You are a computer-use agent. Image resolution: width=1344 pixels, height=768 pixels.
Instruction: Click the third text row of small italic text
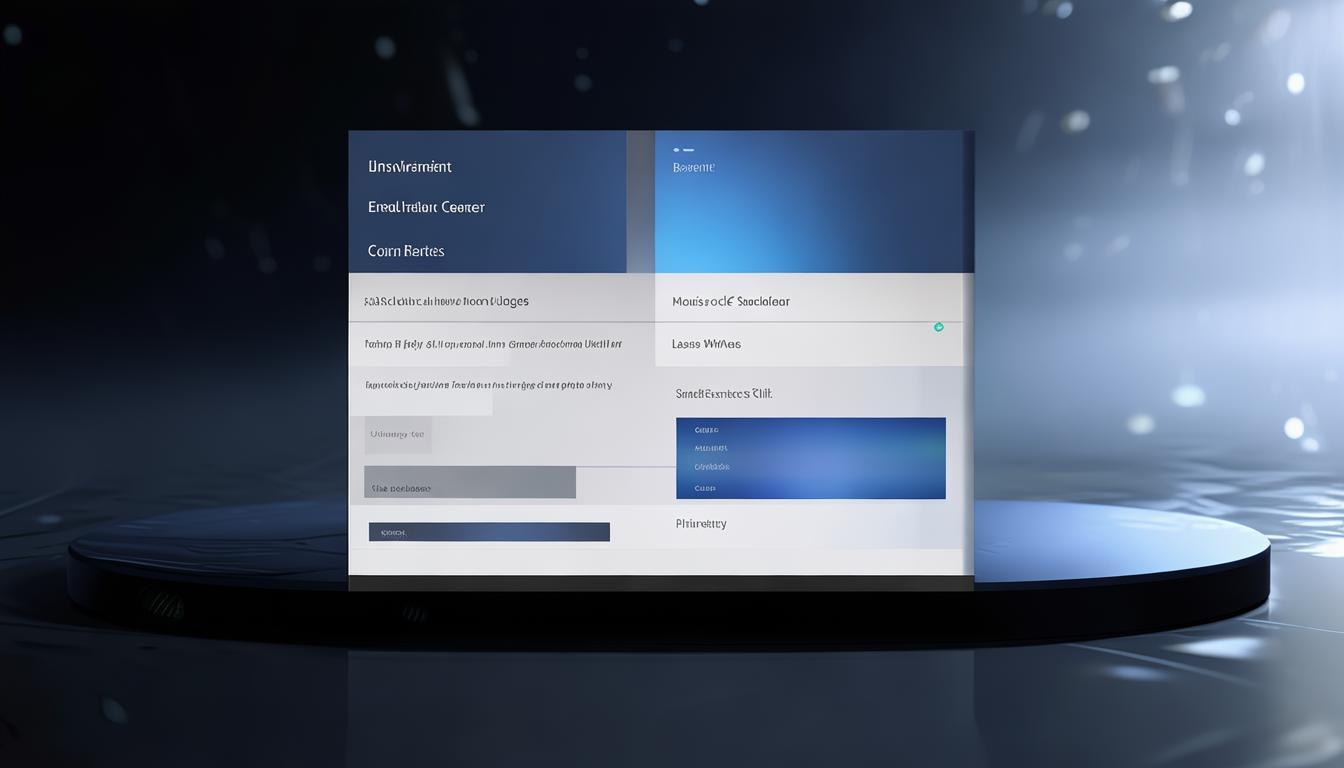[x=488, y=385]
